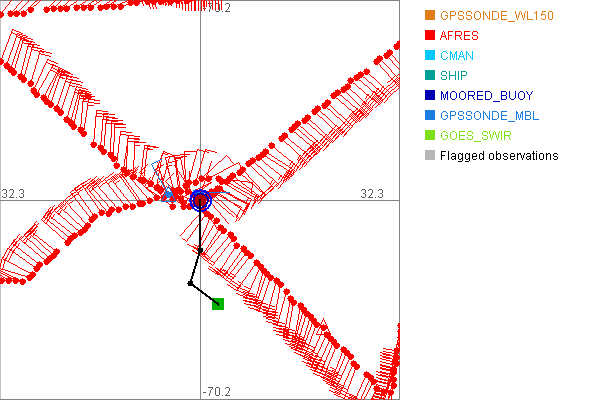Select the SHIP legend label

click(x=454, y=76)
